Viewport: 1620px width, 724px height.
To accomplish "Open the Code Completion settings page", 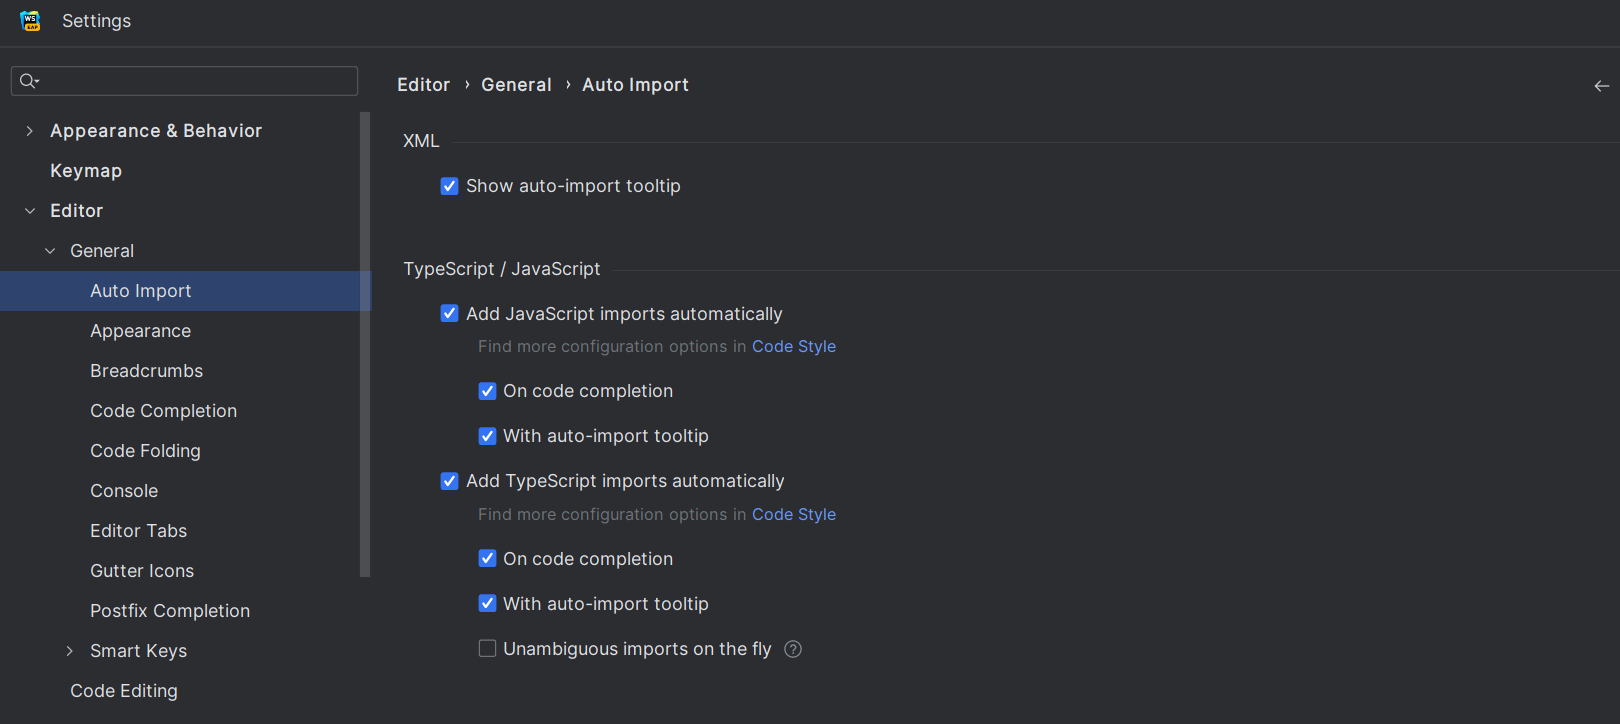I will click(x=163, y=411).
